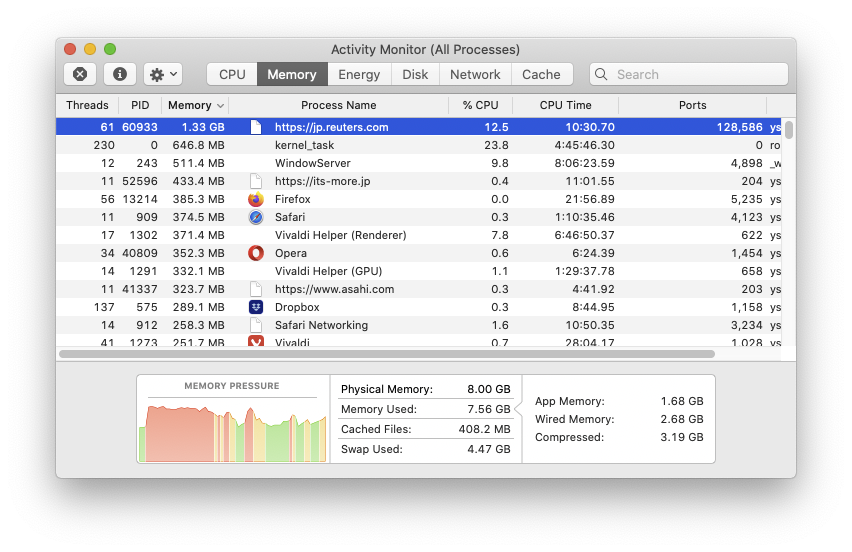This screenshot has width=852, height=552.
Task: Click the Firefox icon in the process list
Action: pos(255,199)
